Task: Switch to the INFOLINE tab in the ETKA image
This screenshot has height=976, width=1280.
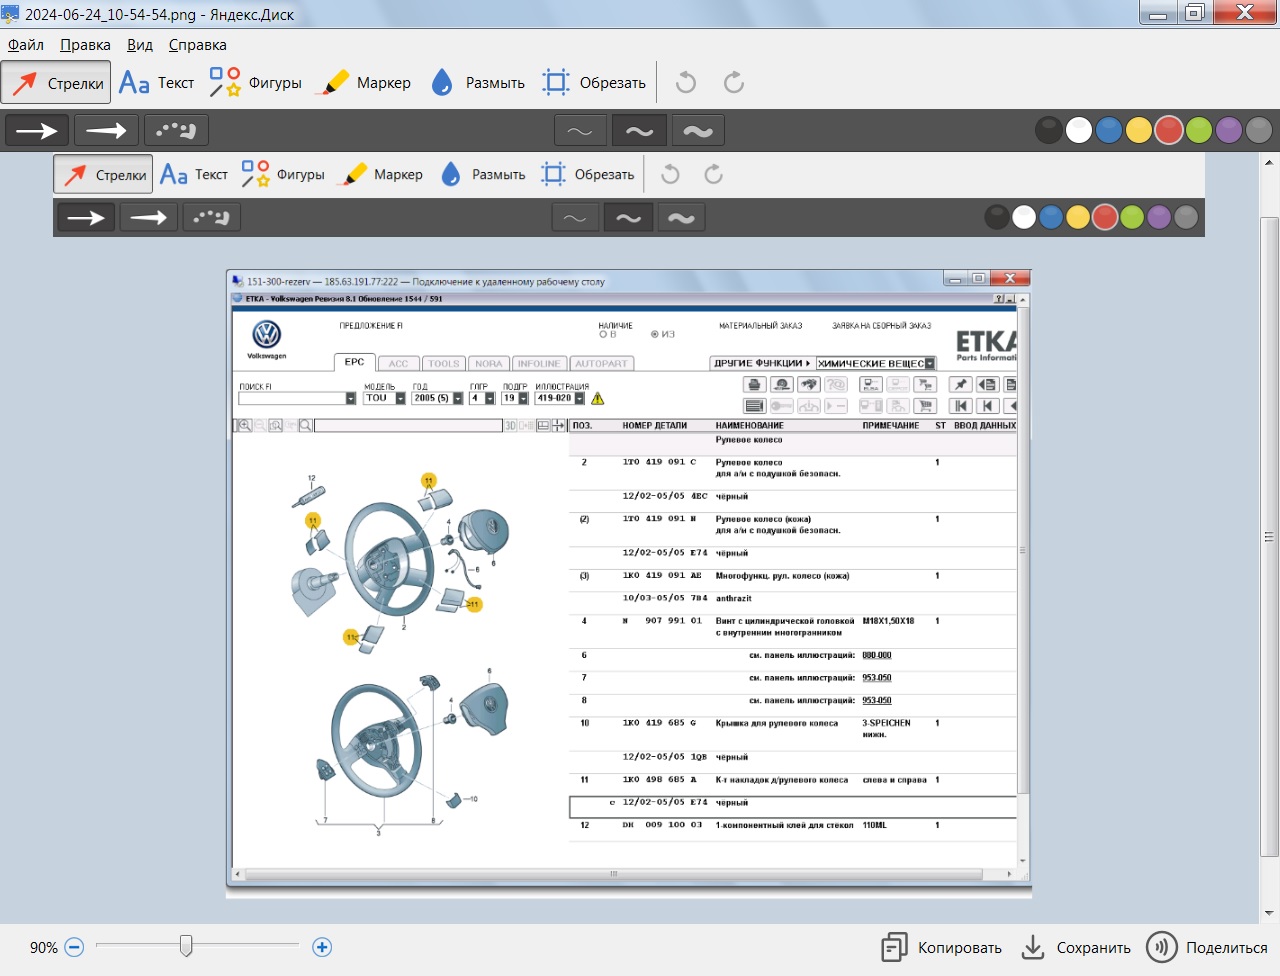Action: pyautogui.click(x=539, y=364)
